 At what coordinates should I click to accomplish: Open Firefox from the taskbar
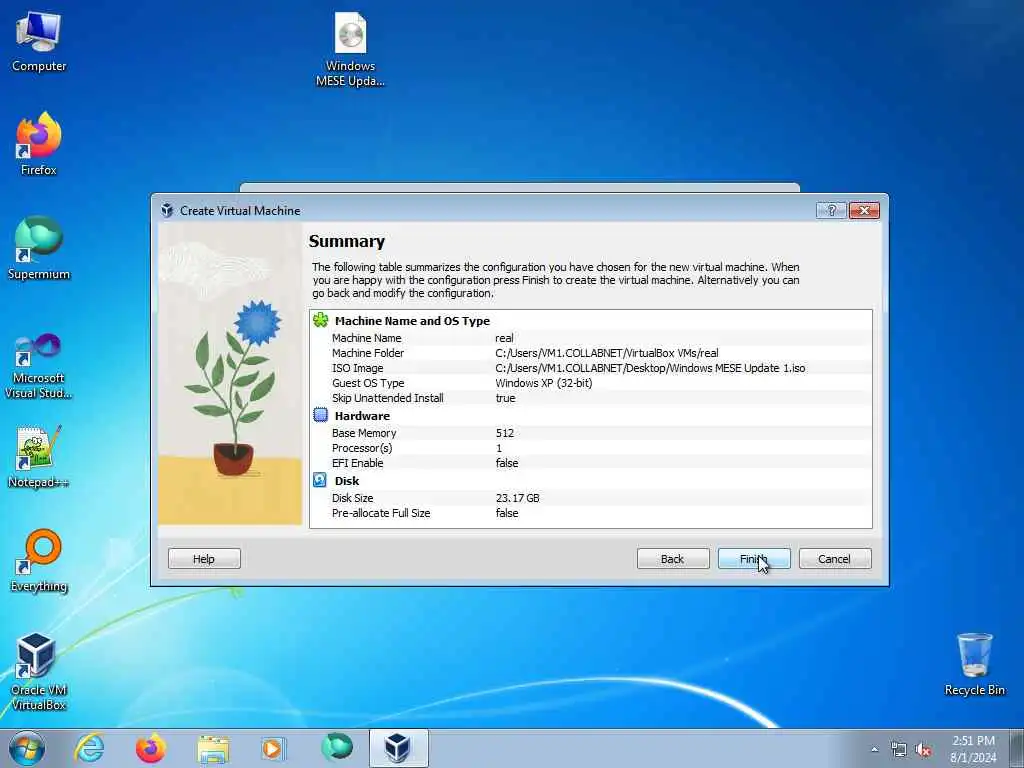151,748
